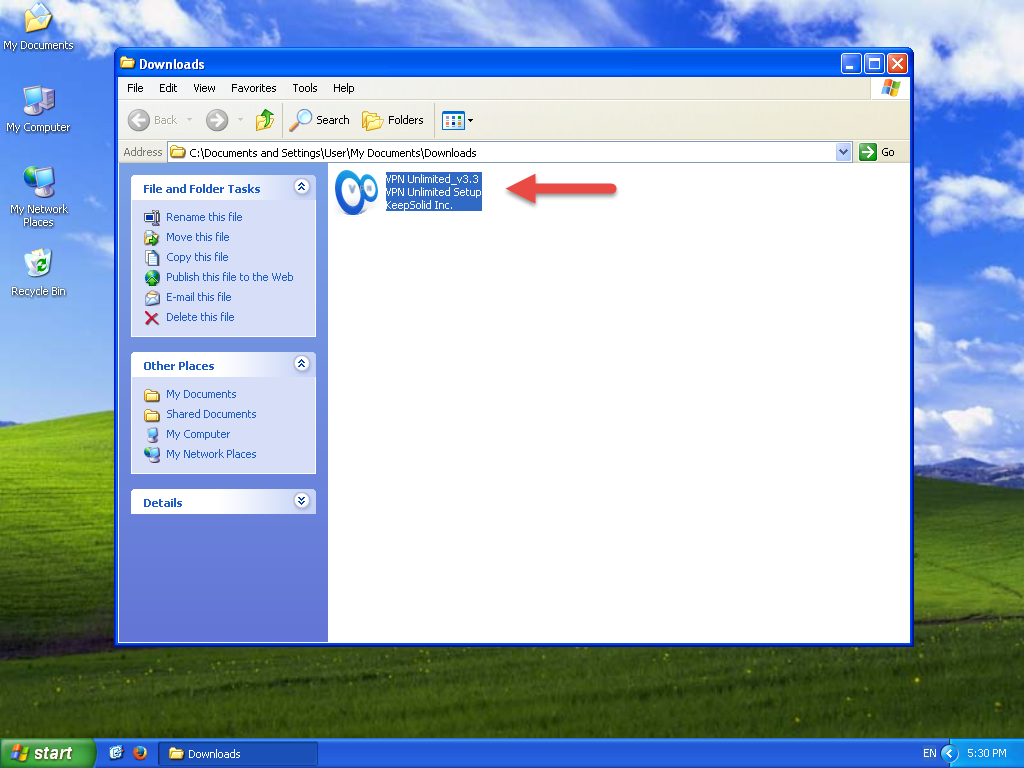Screen dimensions: 1024x768
Task: Select the VPN Unlimited installer icon
Action: point(356,192)
